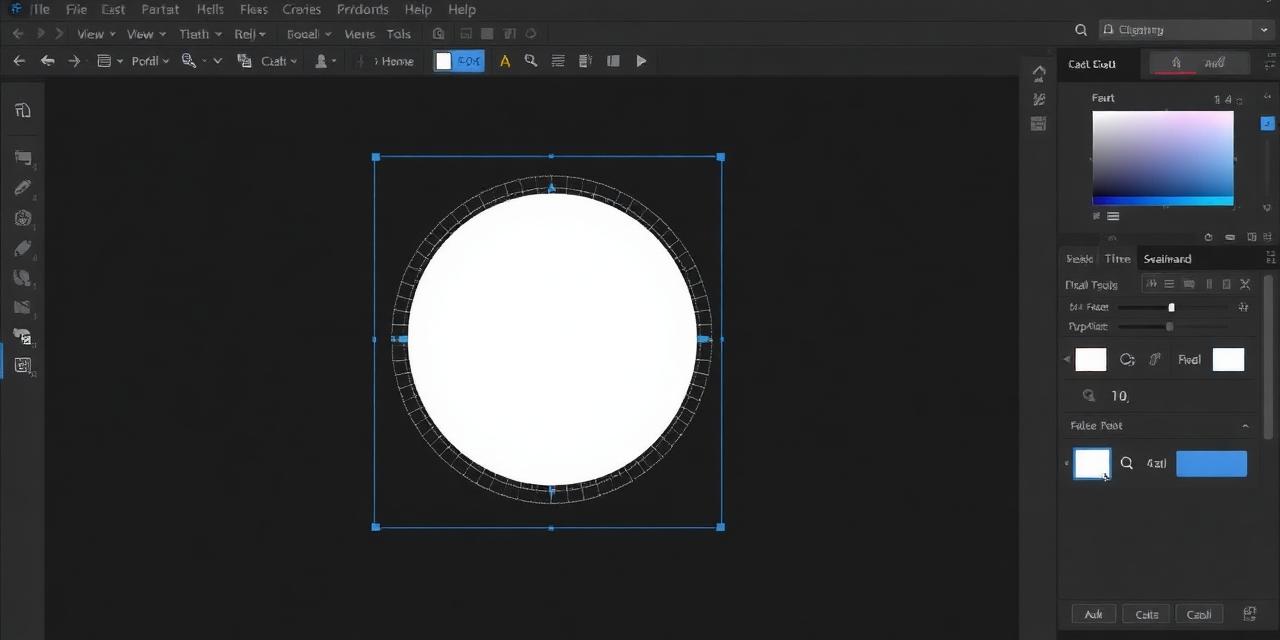Click the yellow A text icon in the toolbar

504,61
